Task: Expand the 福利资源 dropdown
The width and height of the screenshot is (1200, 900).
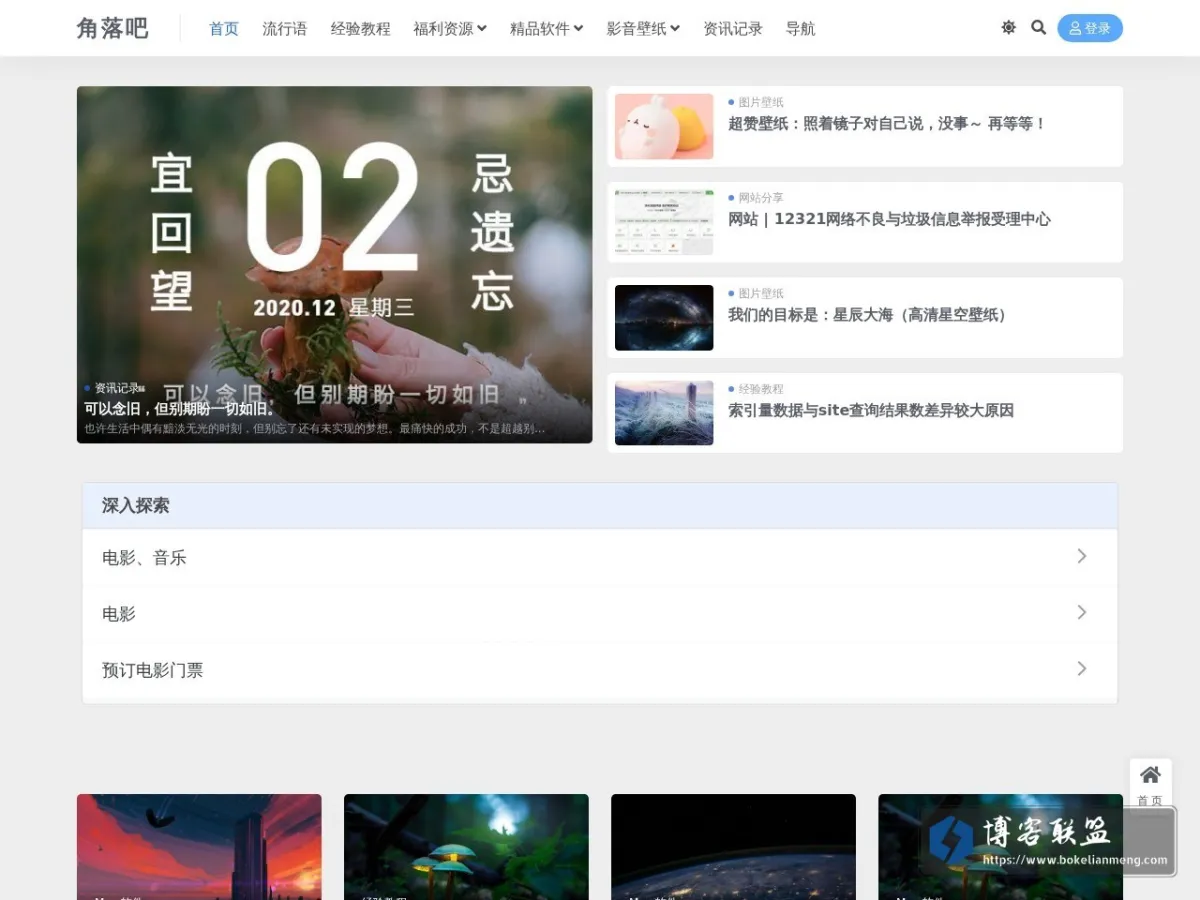Action: (450, 29)
